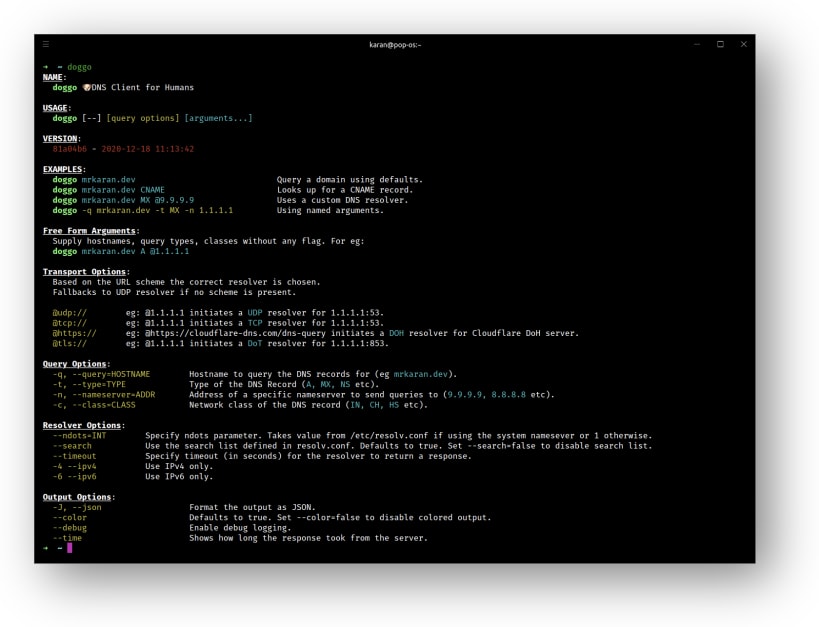Maximize the terminal window
This screenshot has height=627, width=819.
click(720, 44)
